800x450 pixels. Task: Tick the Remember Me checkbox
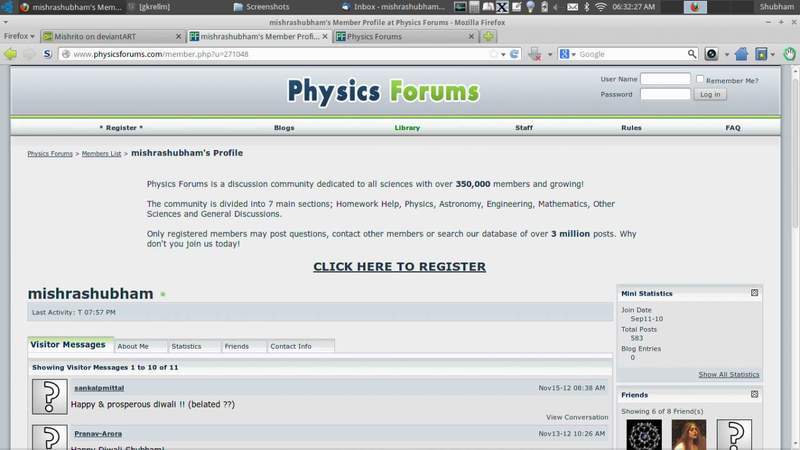(699, 79)
